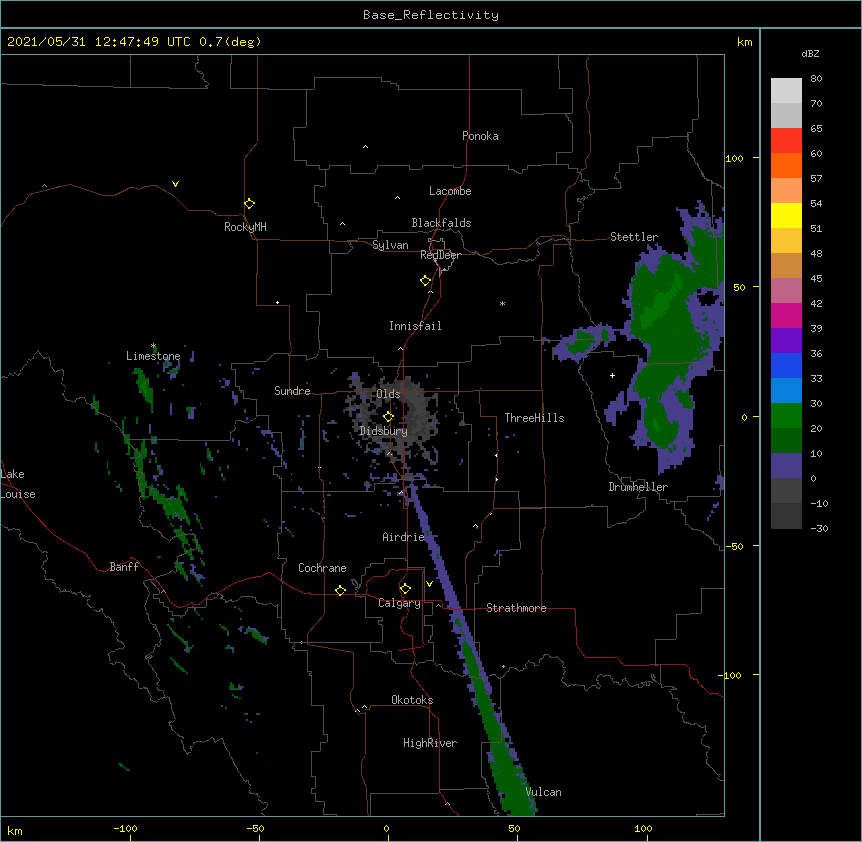Click the red 60-65 dBZ legend swatch

pyautogui.click(x=786, y=141)
